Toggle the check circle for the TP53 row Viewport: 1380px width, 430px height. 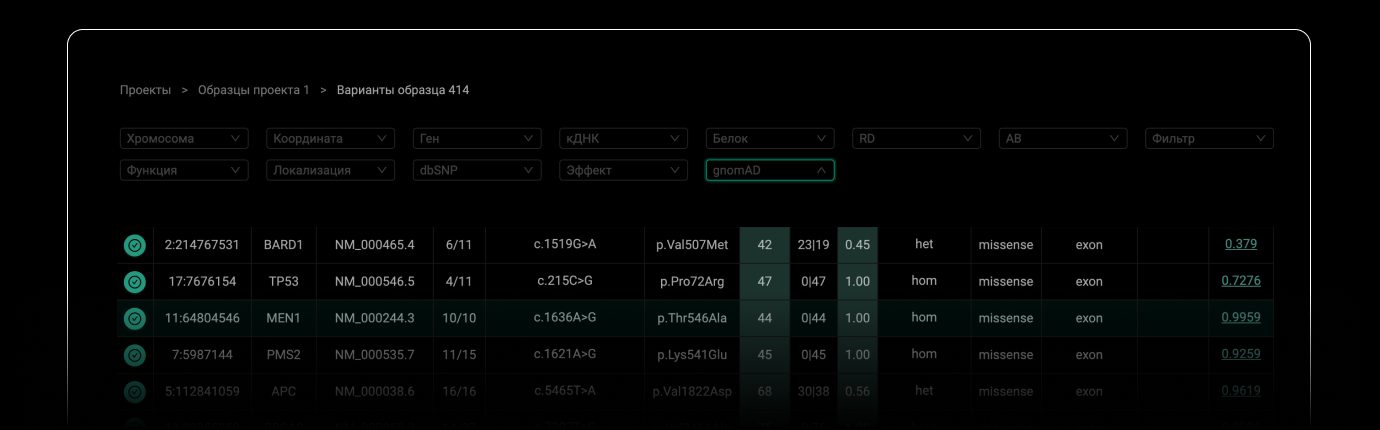pyautogui.click(x=135, y=282)
